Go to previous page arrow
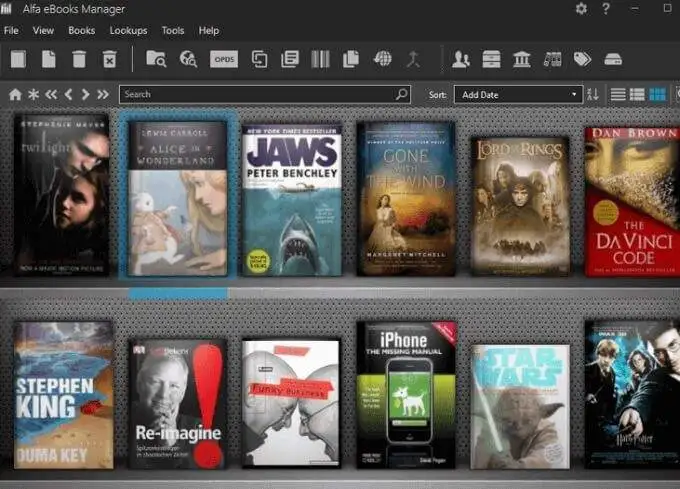Viewport: 680px width, 489px height. (69, 94)
